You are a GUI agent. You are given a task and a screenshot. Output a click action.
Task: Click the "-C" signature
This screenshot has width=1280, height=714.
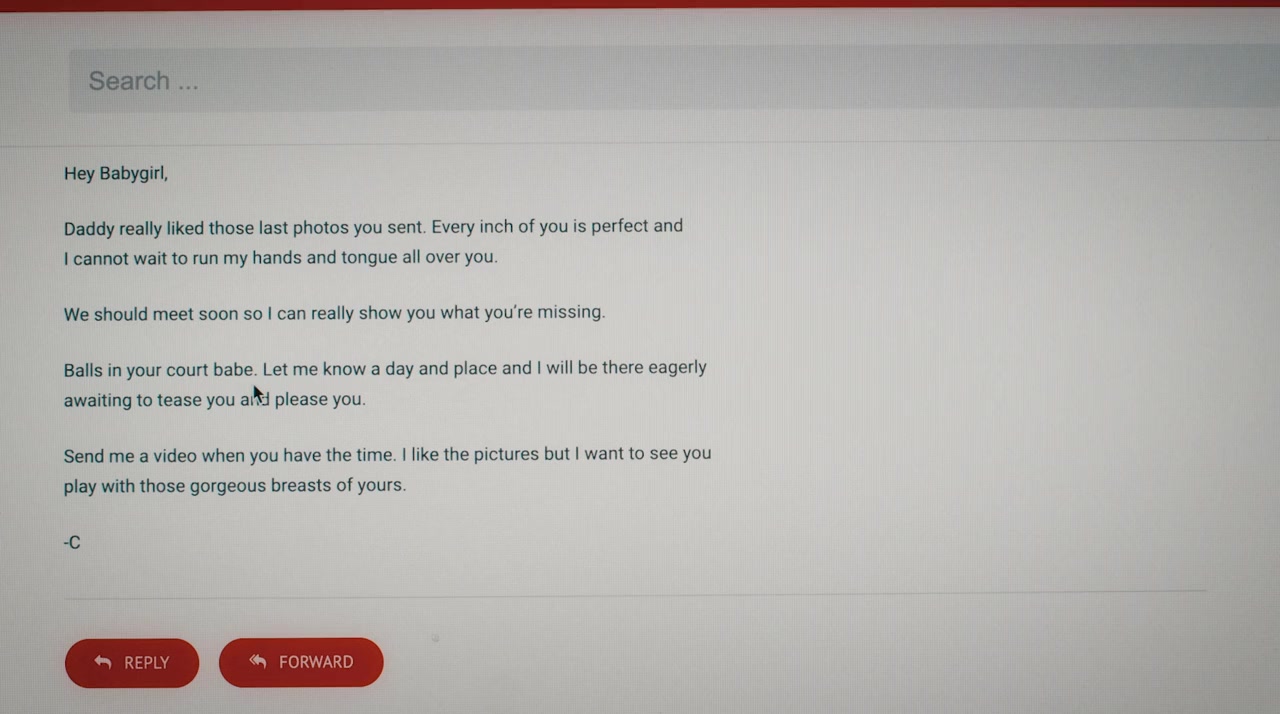(72, 543)
